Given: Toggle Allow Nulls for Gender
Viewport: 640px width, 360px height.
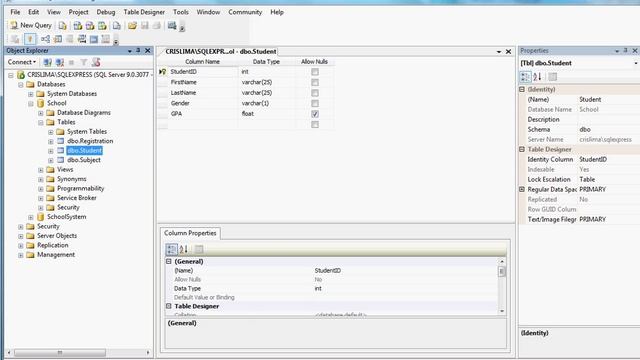Looking at the screenshot, I should tap(315, 103).
